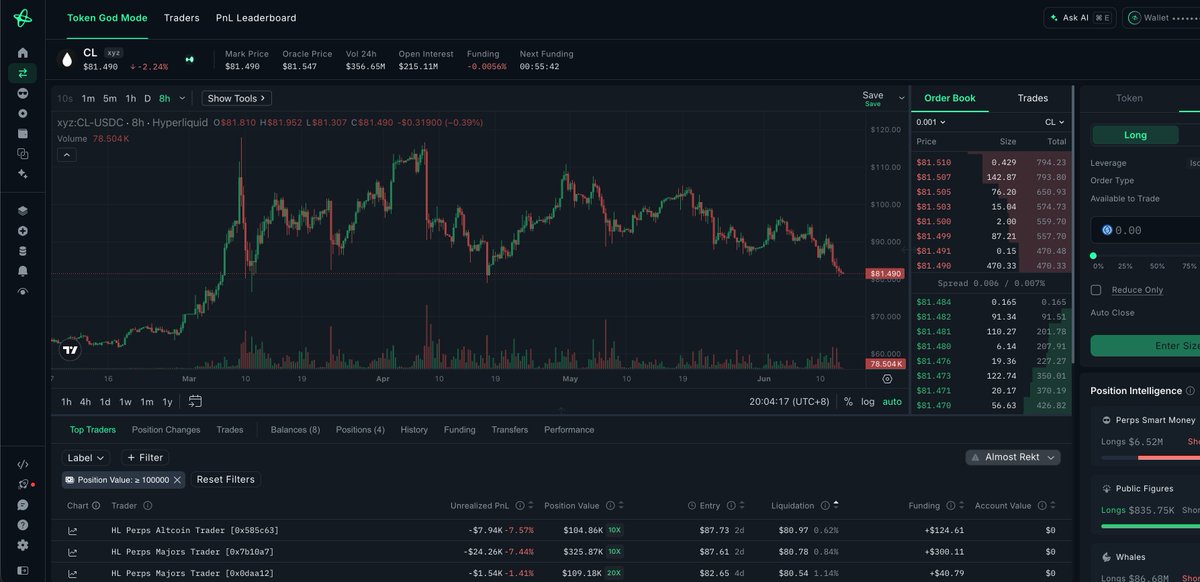Select the Long position toggle

point(1135,135)
